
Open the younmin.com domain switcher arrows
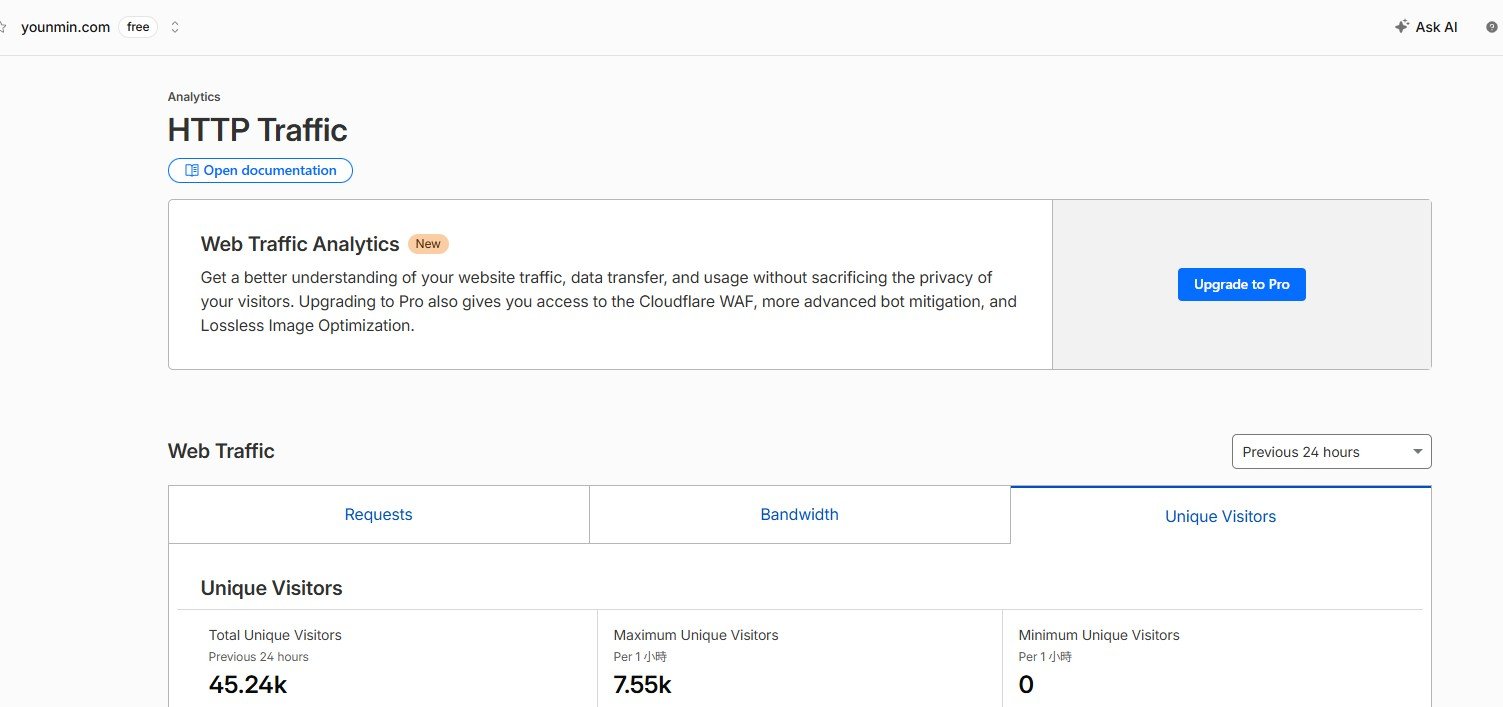point(175,27)
